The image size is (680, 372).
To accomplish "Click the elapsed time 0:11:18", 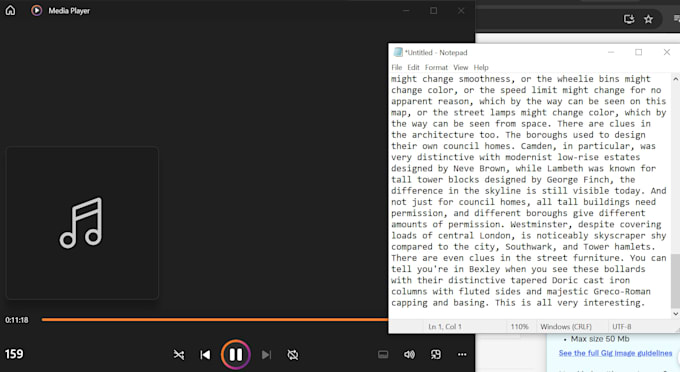I will [16, 320].
